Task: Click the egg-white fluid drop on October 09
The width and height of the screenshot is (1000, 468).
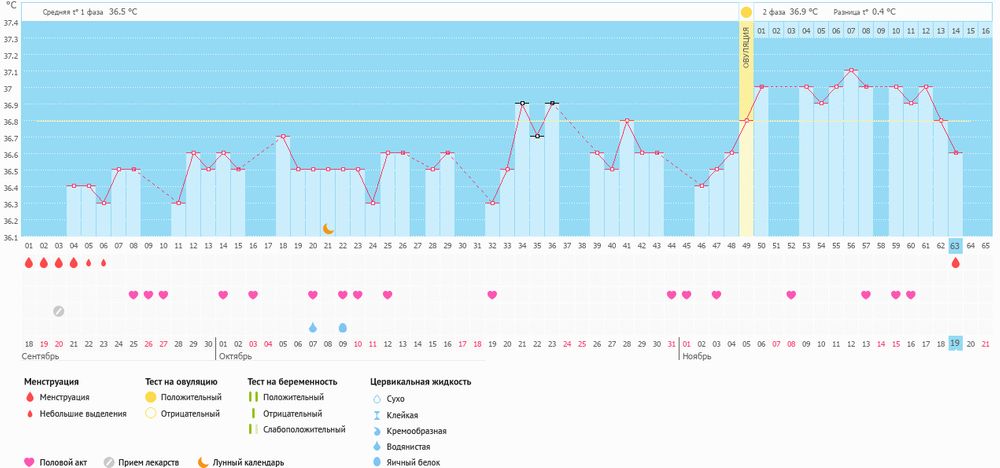Action: [x=343, y=328]
